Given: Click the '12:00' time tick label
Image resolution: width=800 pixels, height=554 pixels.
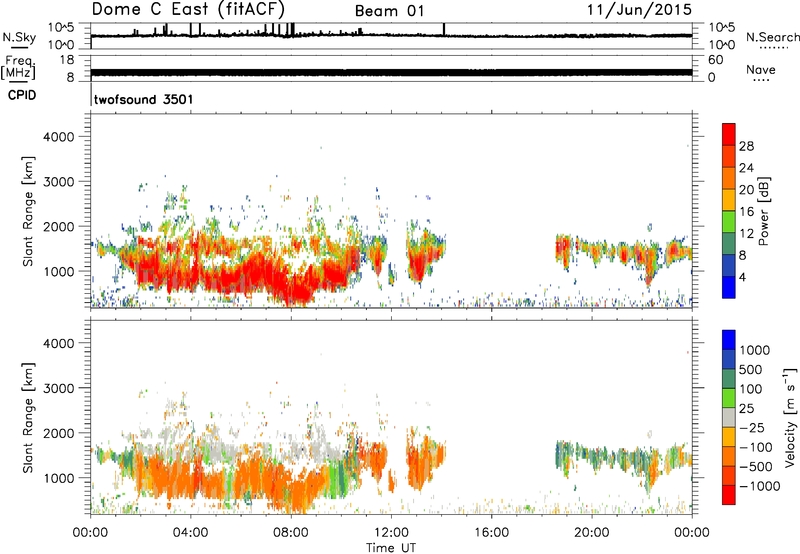Looking at the screenshot, I should pyautogui.click(x=391, y=533).
